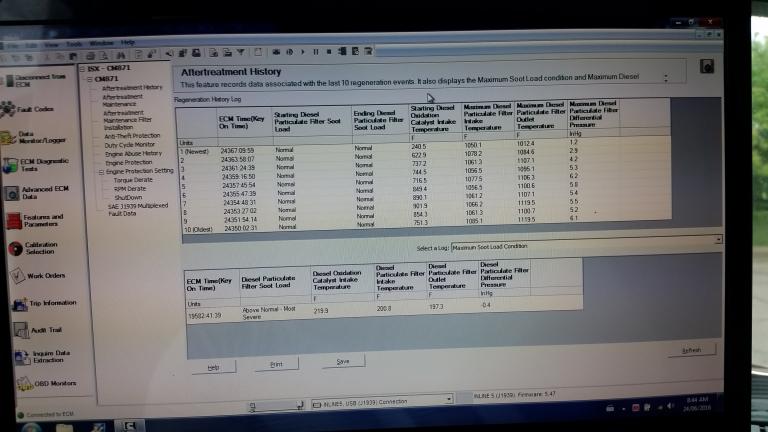Screen dimensions: 768x432
Task: Open the Help menu
Action: [x=128, y=43]
